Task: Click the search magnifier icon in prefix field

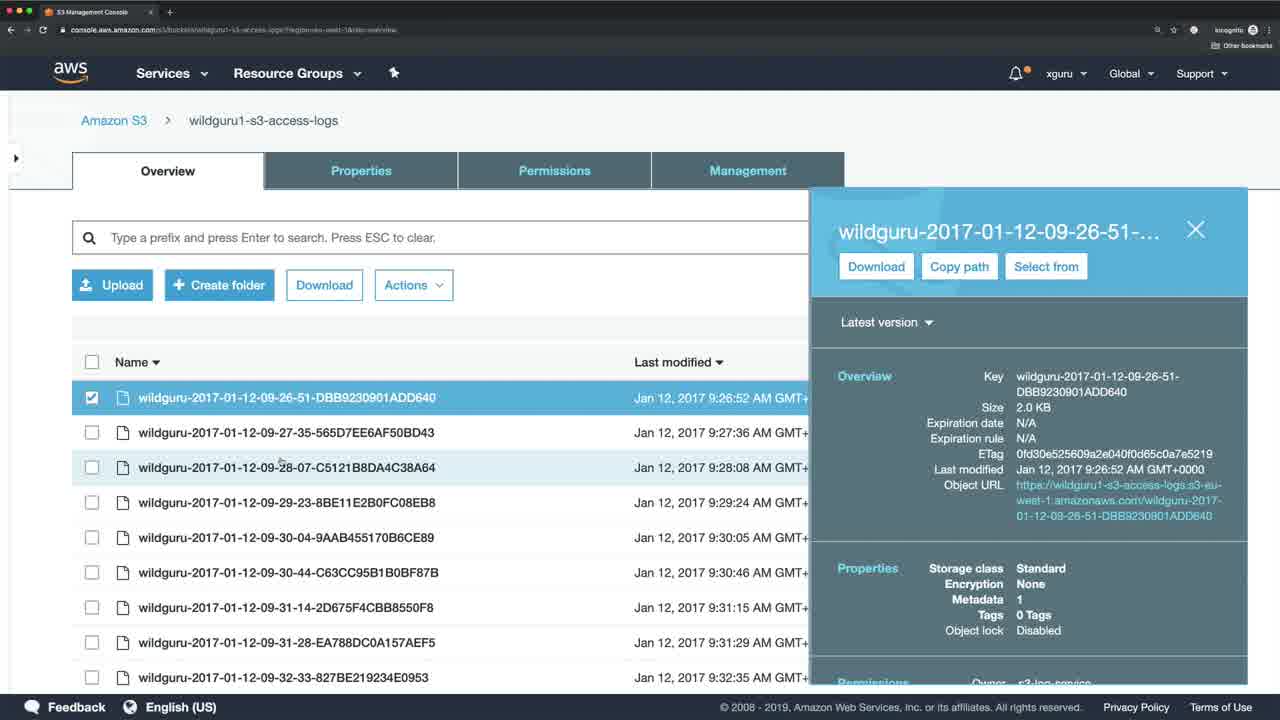Action: click(x=89, y=238)
